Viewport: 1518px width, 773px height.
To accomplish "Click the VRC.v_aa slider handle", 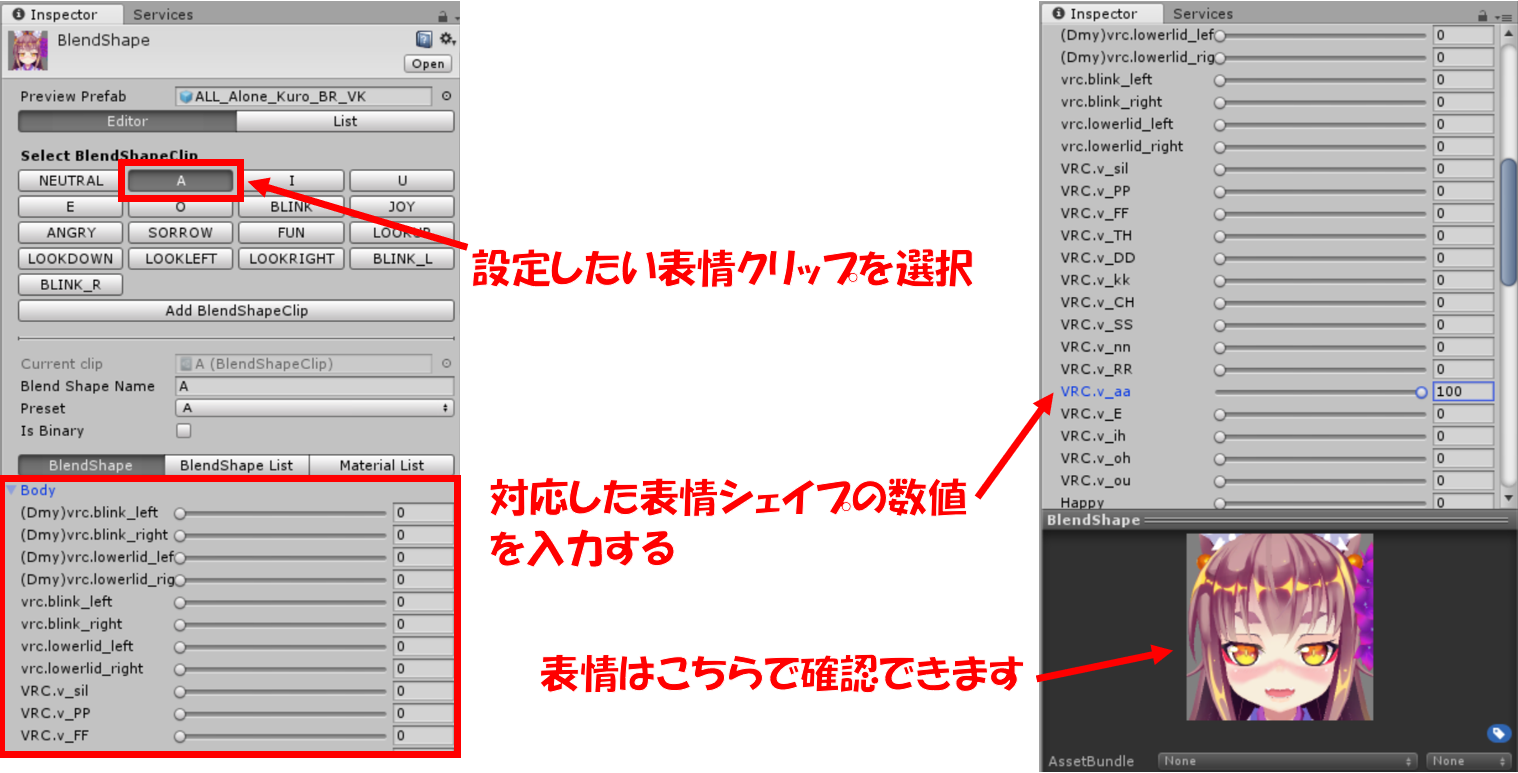I will click(1421, 392).
